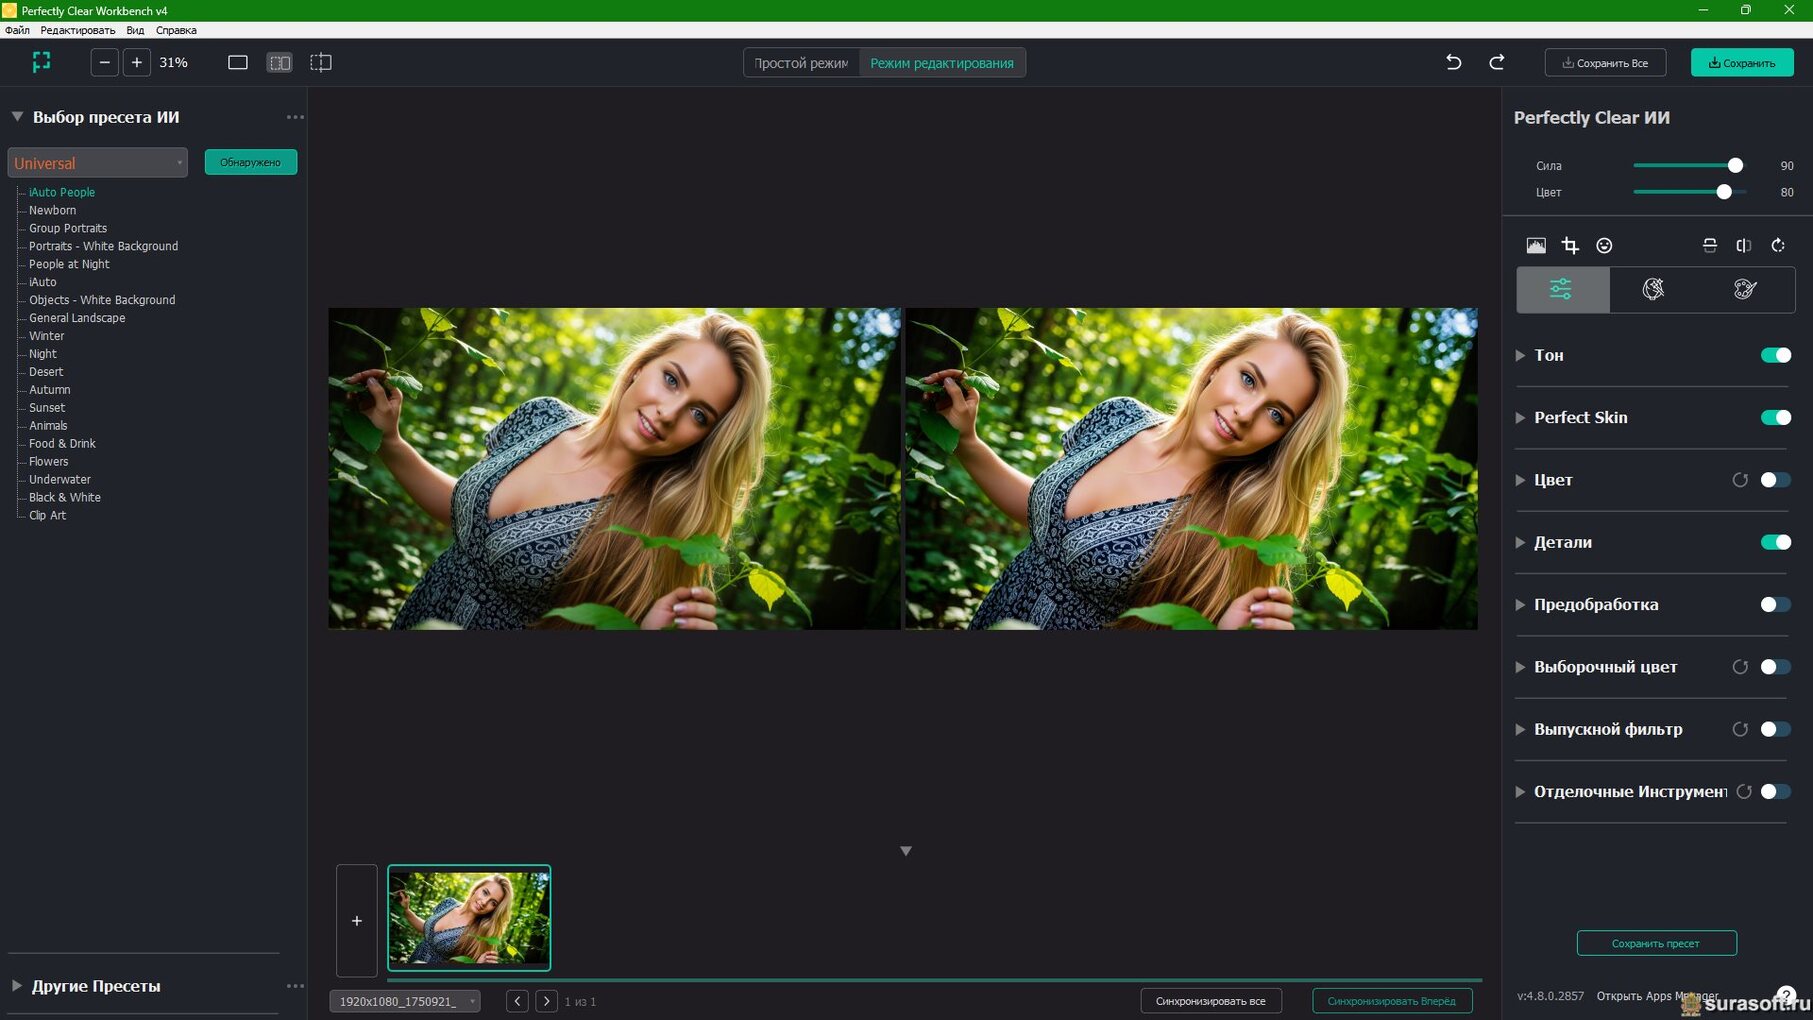Click Синхронизировать все button
This screenshot has width=1813, height=1020.
point(1210,1001)
